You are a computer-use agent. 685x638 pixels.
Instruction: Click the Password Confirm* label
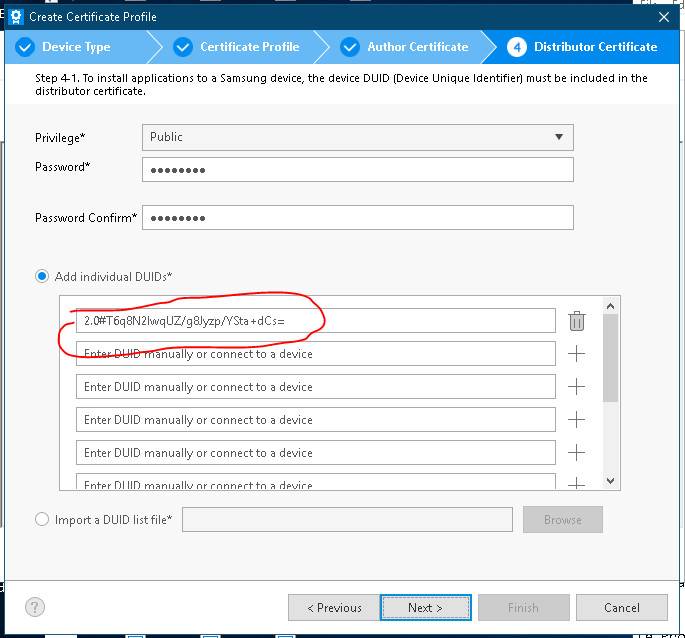click(86, 218)
